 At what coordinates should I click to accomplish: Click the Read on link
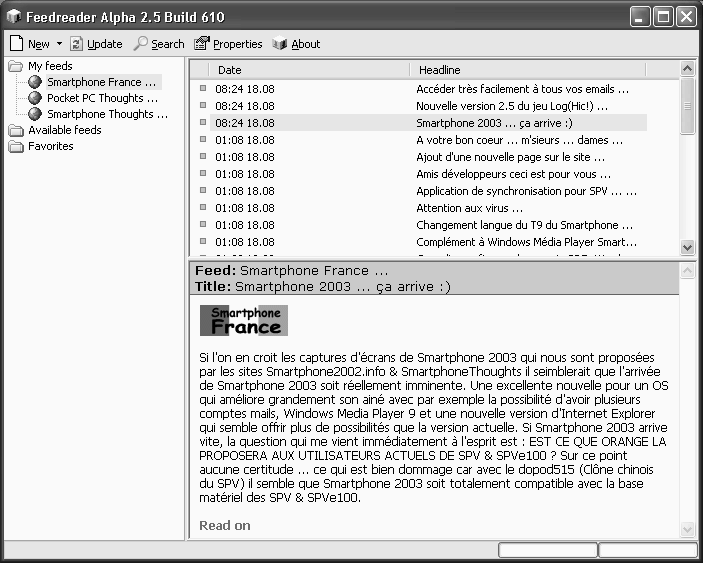[x=225, y=525]
